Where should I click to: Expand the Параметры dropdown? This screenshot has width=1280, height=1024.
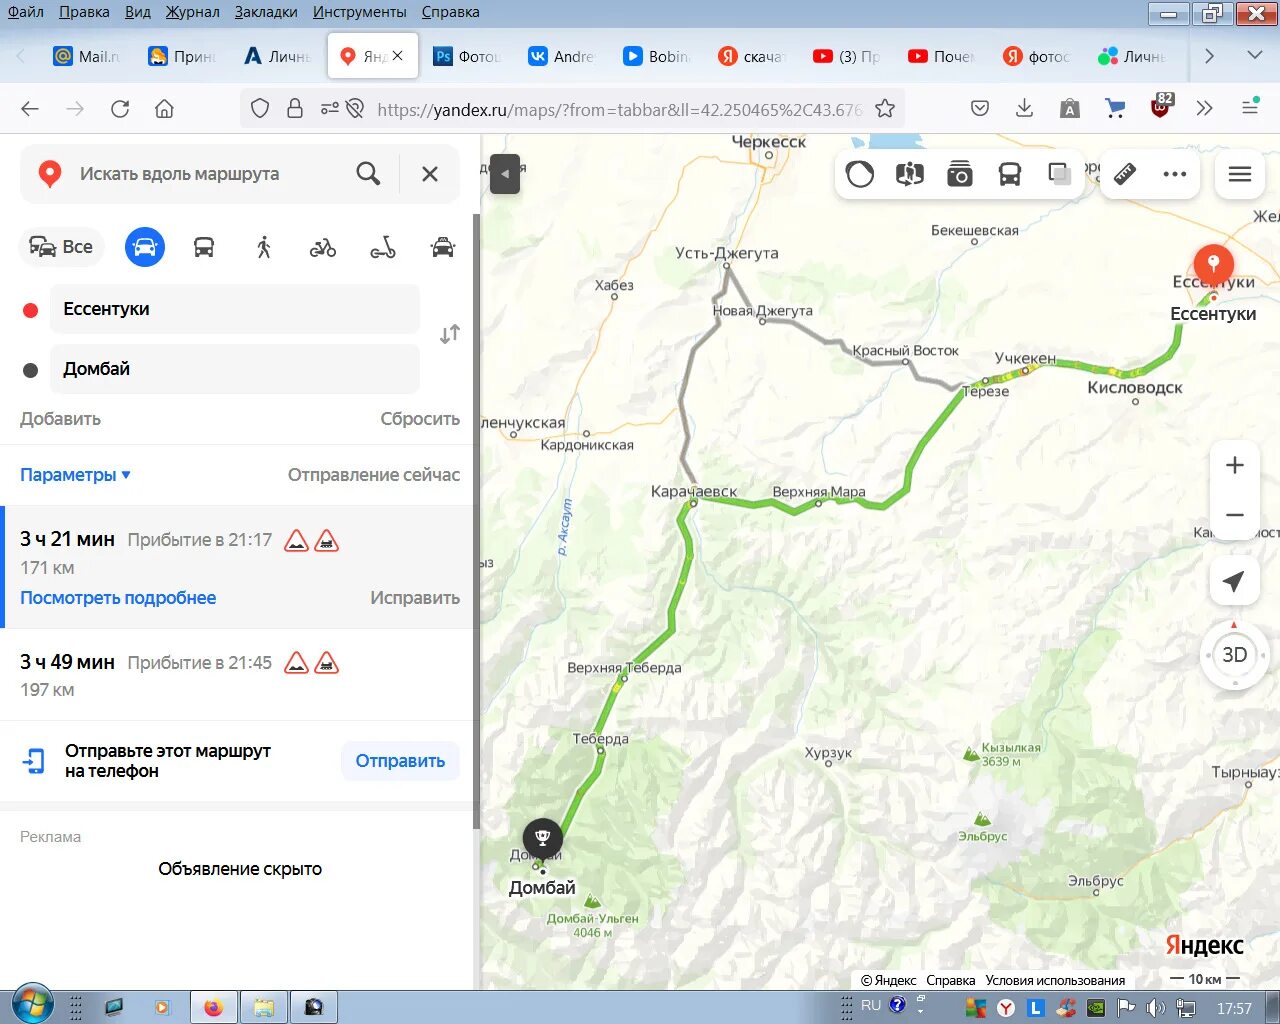coord(75,475)
